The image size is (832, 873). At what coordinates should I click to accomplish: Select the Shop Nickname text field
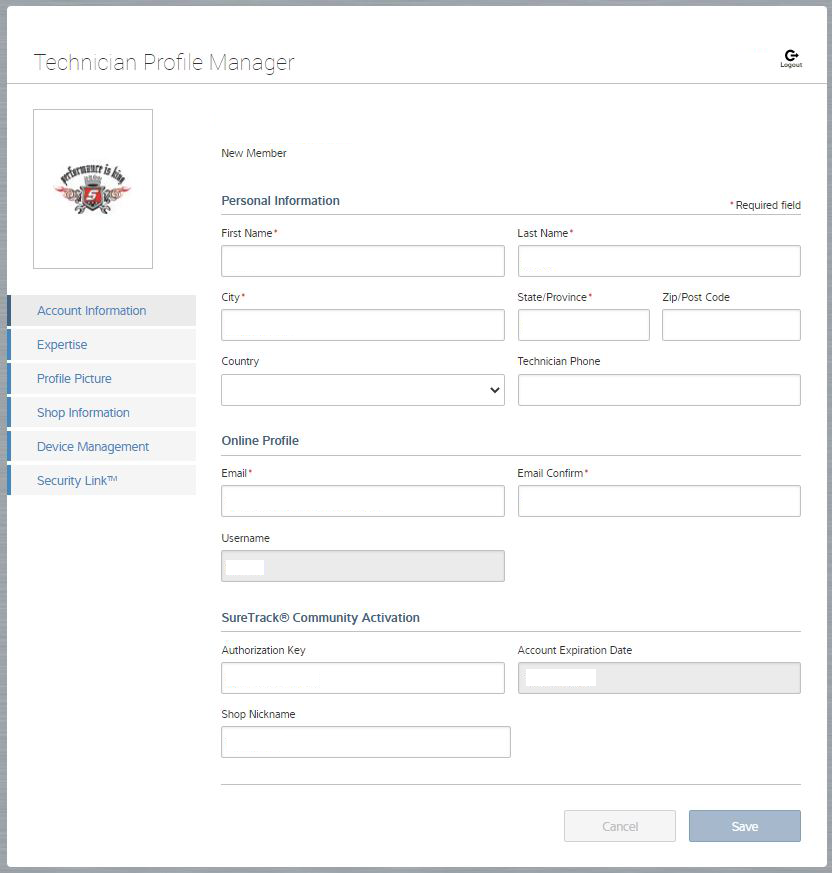(365, 742)
